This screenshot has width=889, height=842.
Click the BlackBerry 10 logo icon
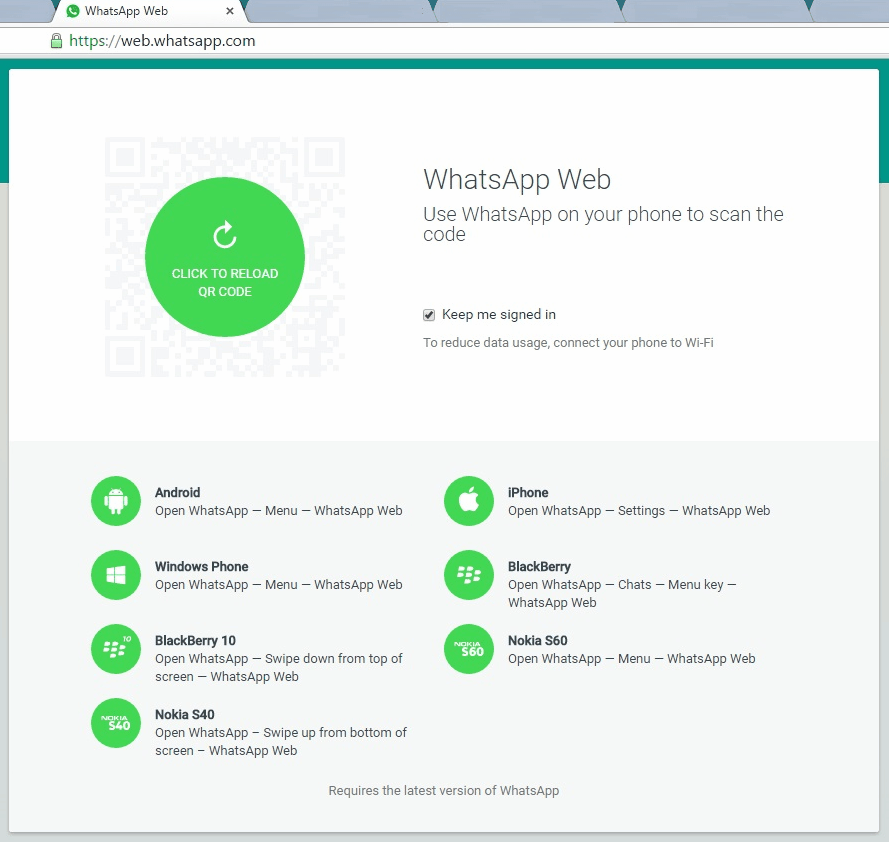(x=116, y=649)
